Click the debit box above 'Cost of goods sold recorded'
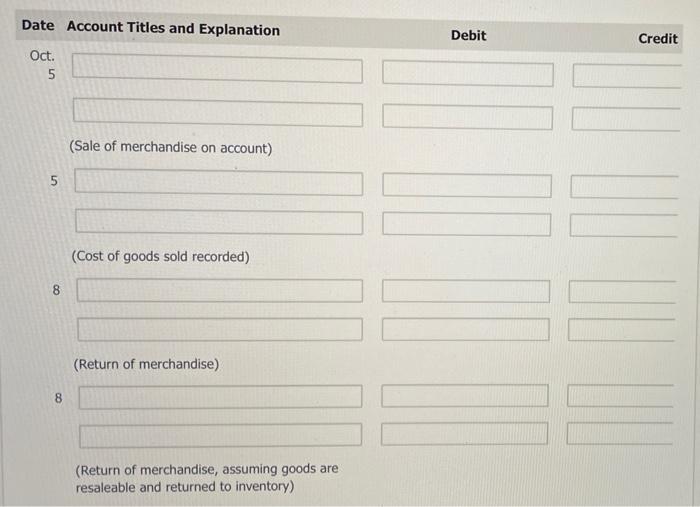 (x=467, y=224)
